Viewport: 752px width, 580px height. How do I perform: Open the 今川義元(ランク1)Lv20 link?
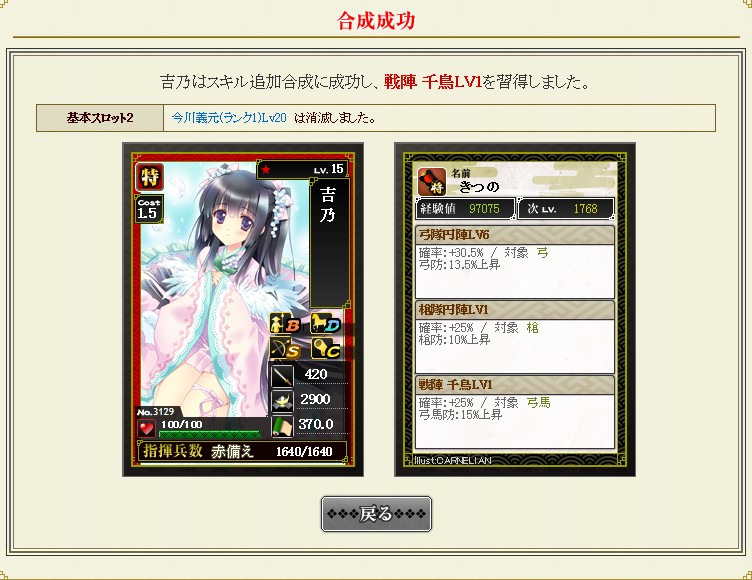[x=229, y=118]
